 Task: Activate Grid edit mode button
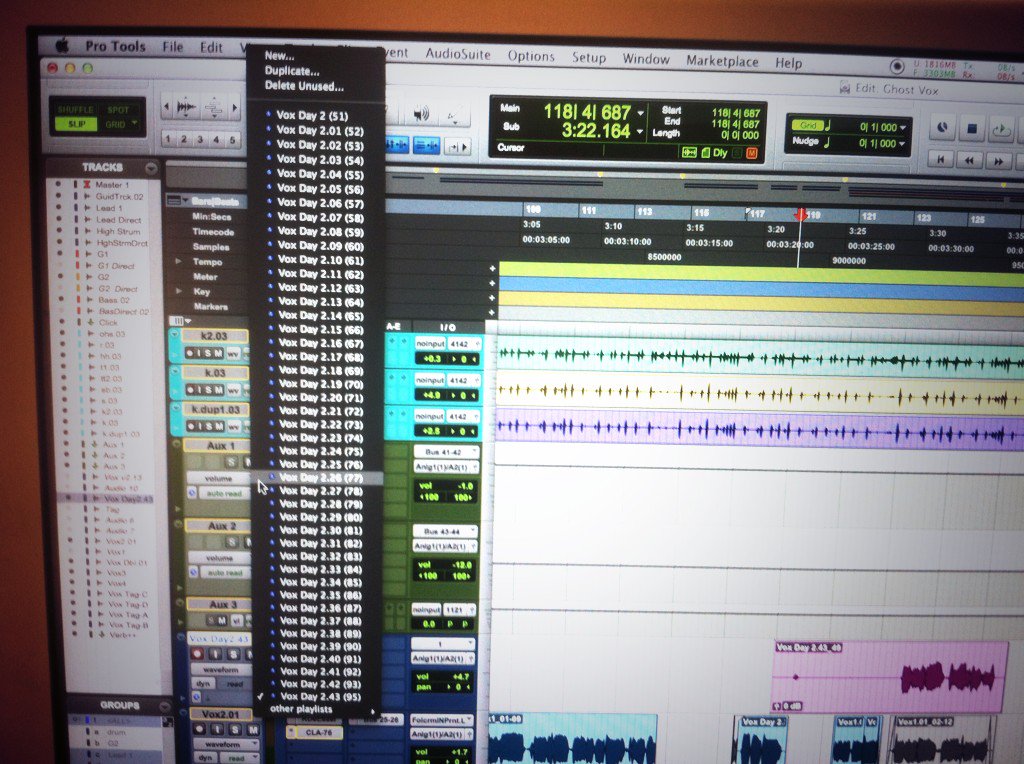tap(116, 125)
